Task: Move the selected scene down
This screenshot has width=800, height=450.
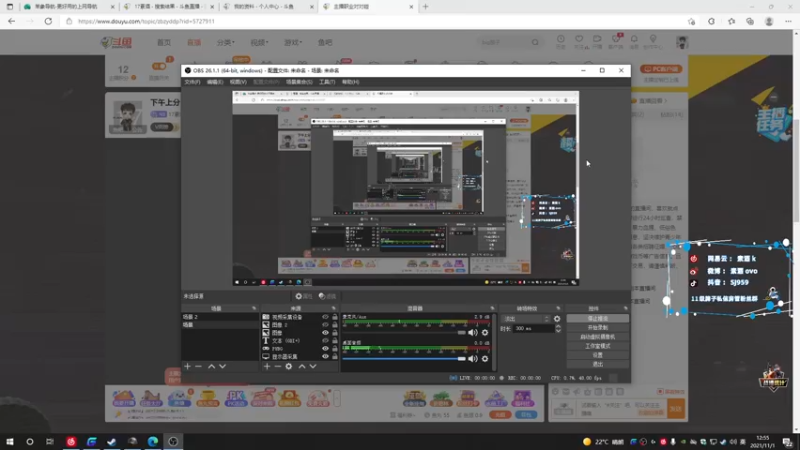Action: (x=222, y=366)
